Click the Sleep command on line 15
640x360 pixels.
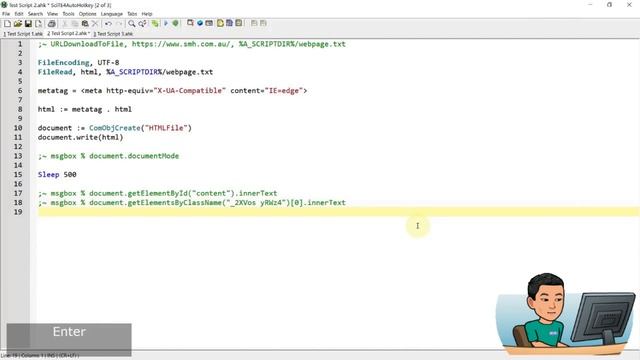pyautogui.click(x=49, y=174)
